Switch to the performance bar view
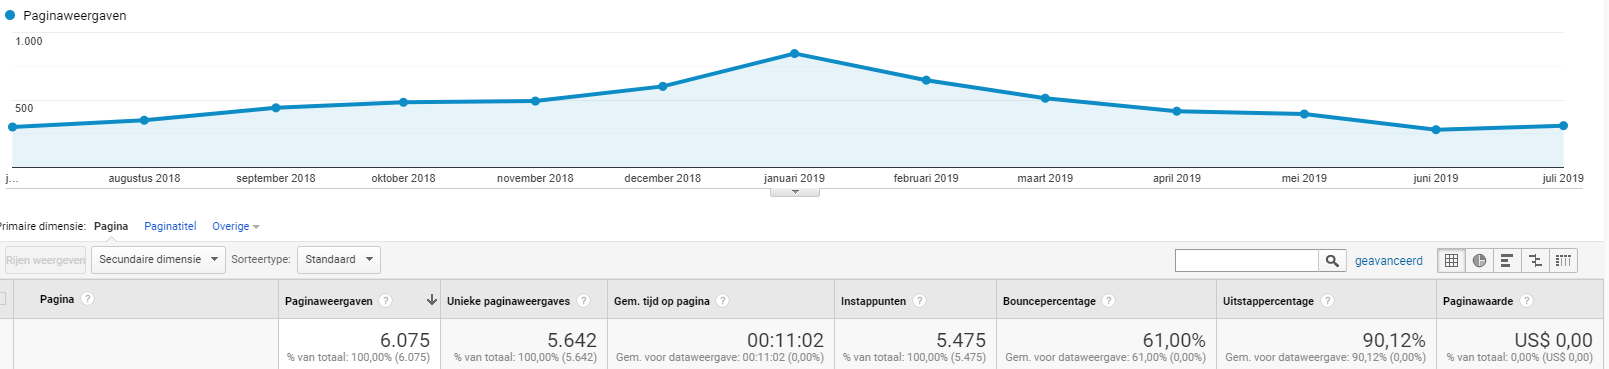This screenshot has width=1609, height=369. 1507,260
